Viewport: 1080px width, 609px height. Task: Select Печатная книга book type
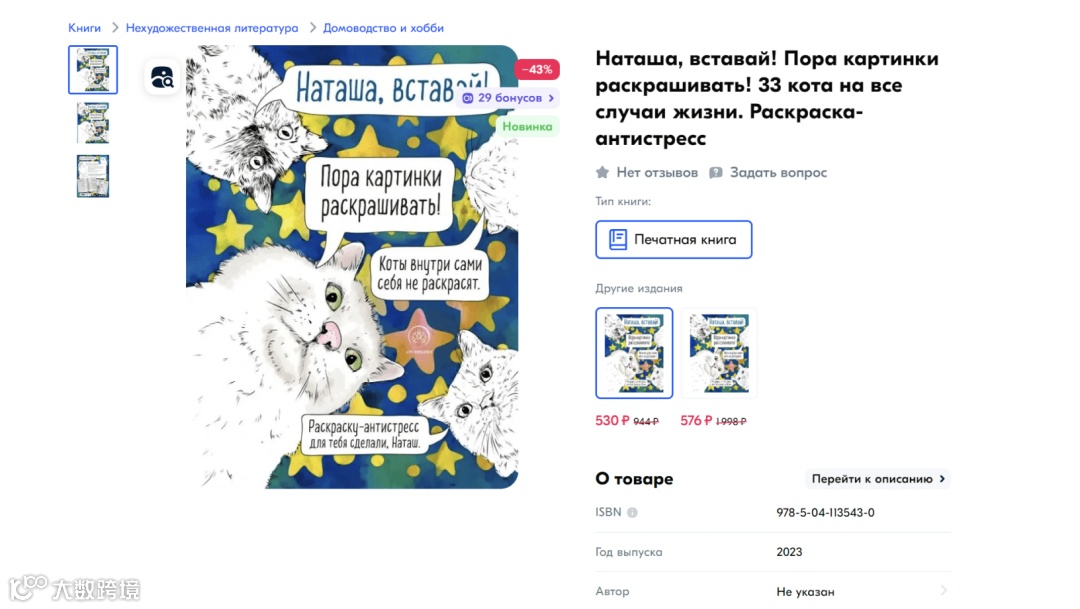pyautogui.click(x=674, y=240)
